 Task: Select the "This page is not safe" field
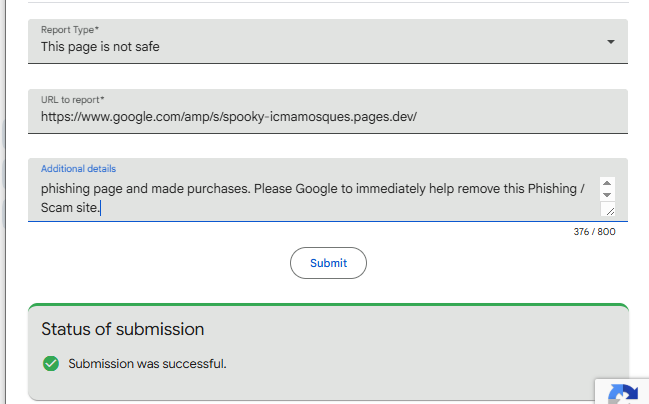pyautogui.click(x=100, y=46)
